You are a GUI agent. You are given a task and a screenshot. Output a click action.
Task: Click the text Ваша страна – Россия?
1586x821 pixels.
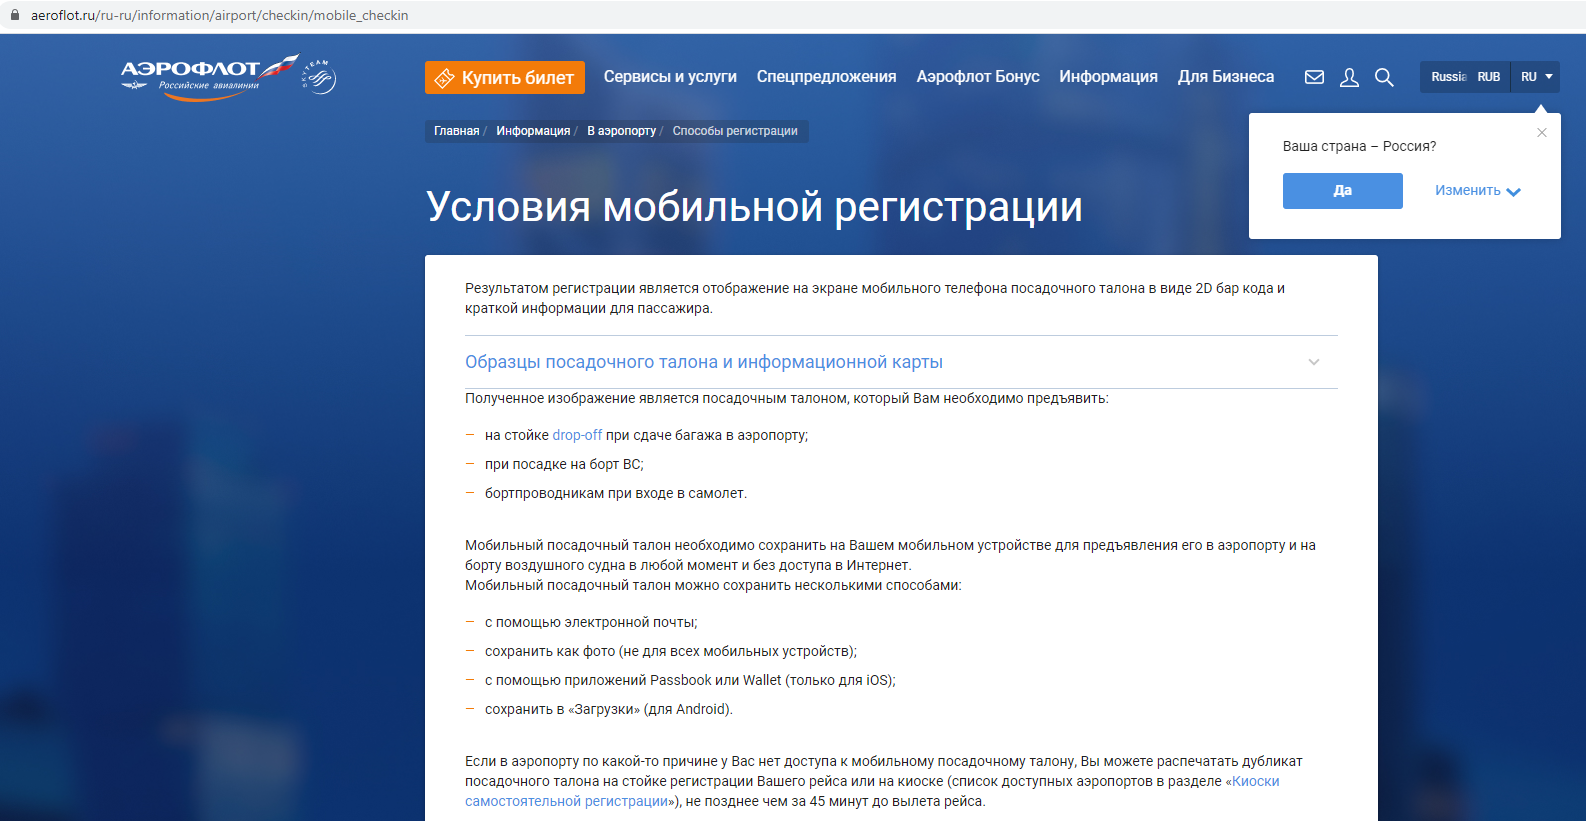pos(1359,146)
